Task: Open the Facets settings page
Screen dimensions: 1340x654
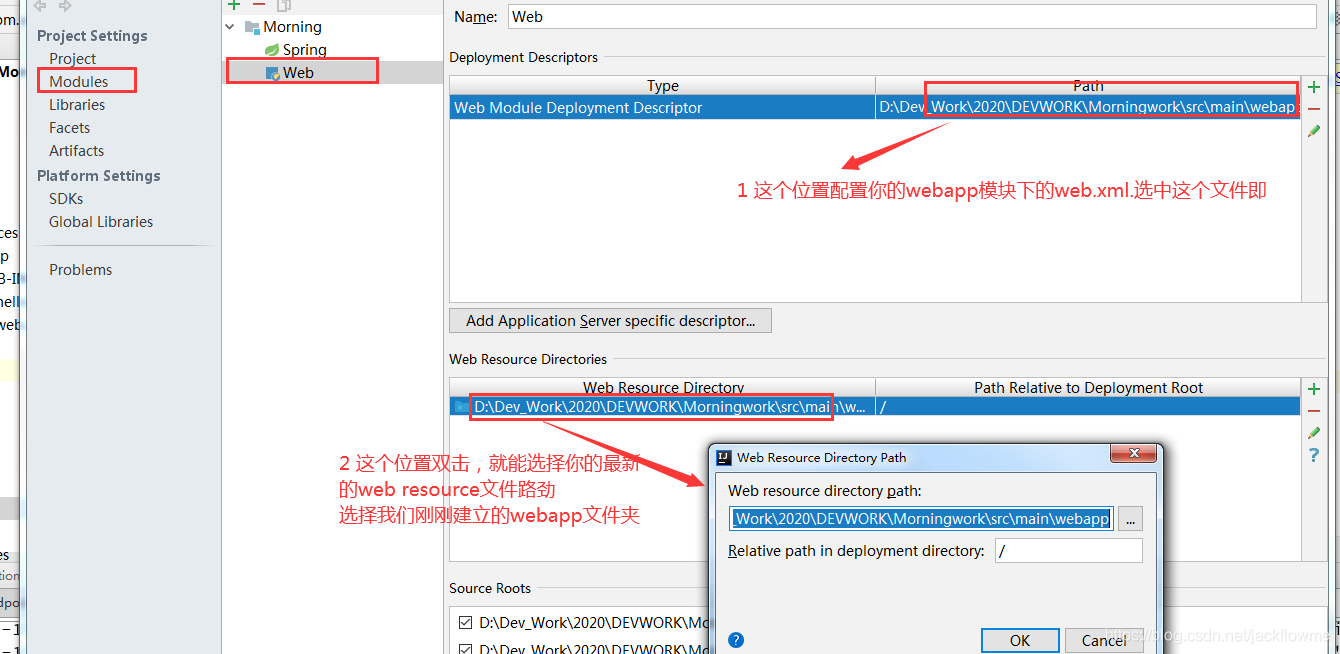Action: tap(70, 127)
